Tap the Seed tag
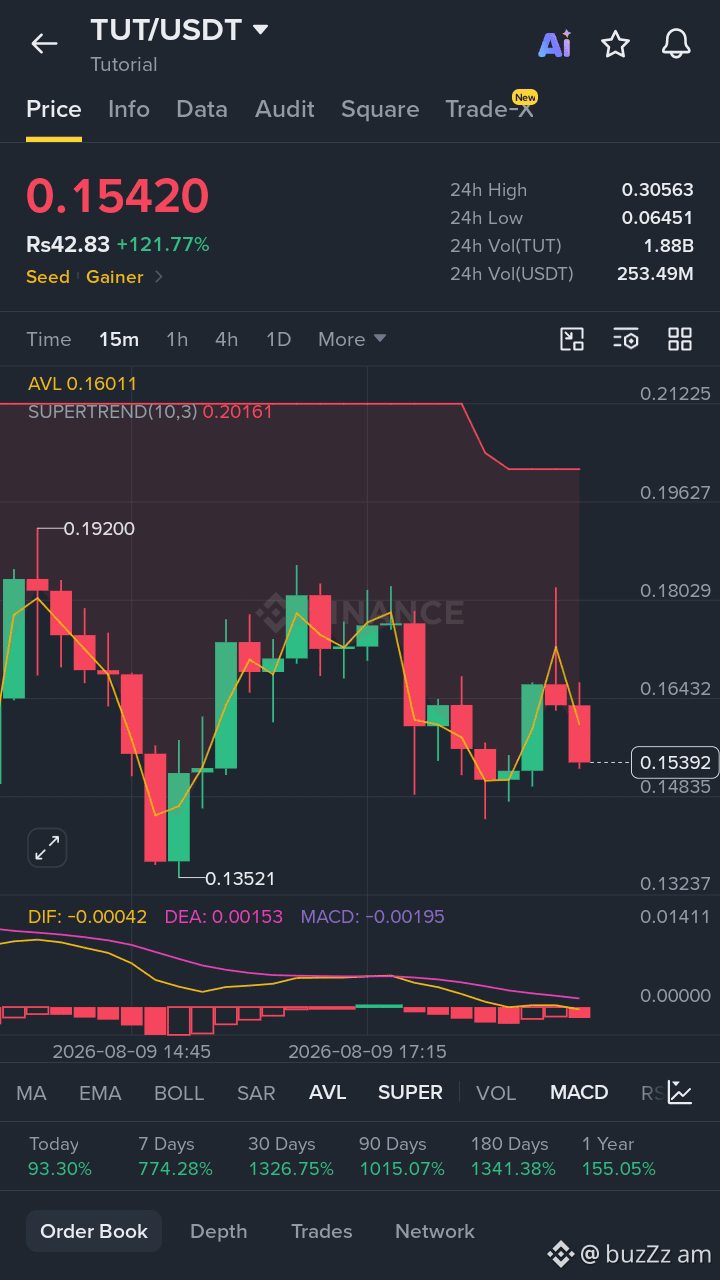This screenshot has height=1280, width=720. point(48,277)
